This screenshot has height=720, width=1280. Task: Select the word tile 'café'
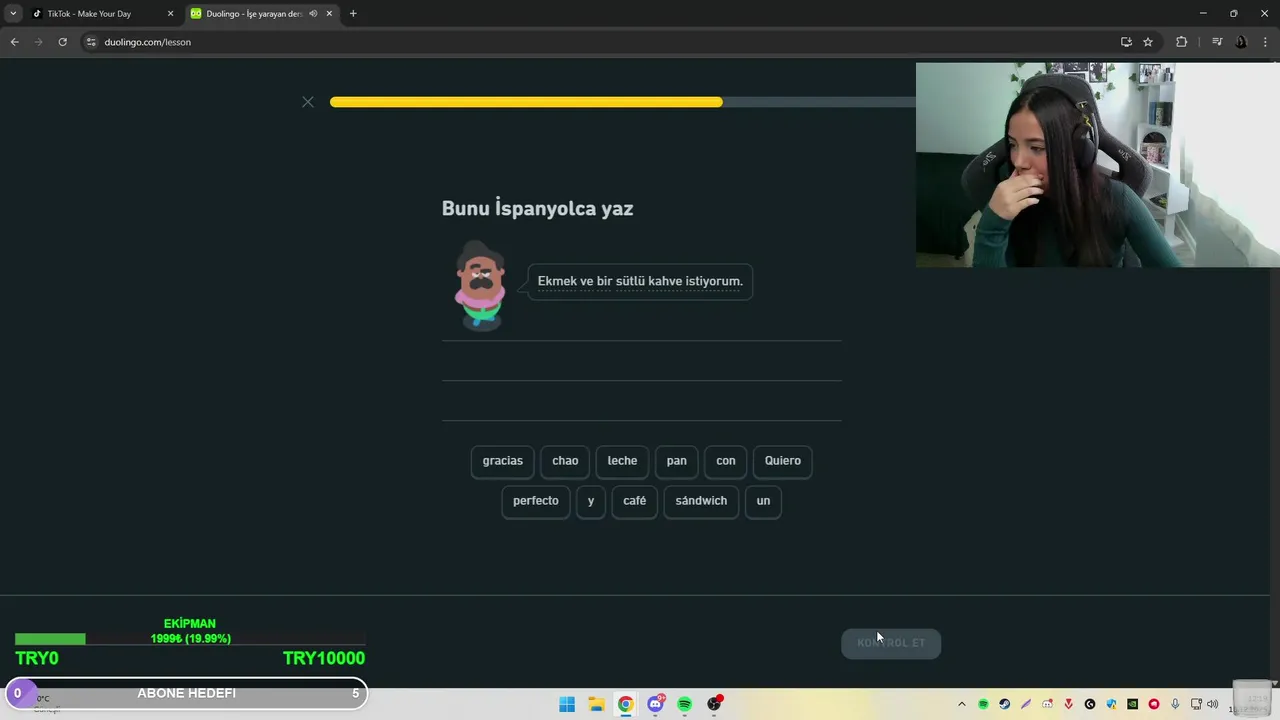point(635,501)
